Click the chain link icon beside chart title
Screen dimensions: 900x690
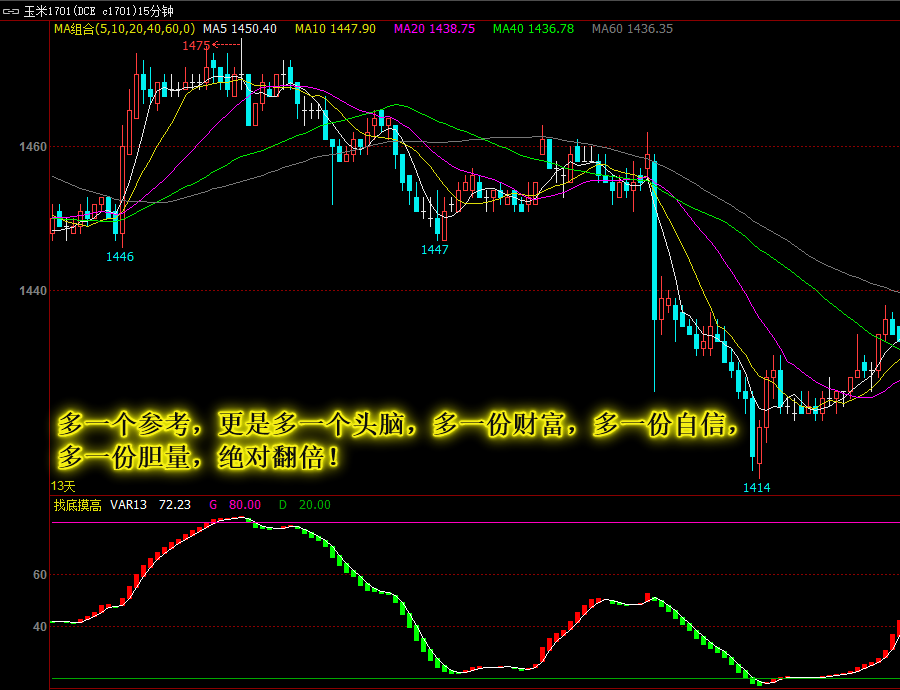pyautogui.click(x=11, y=11)
